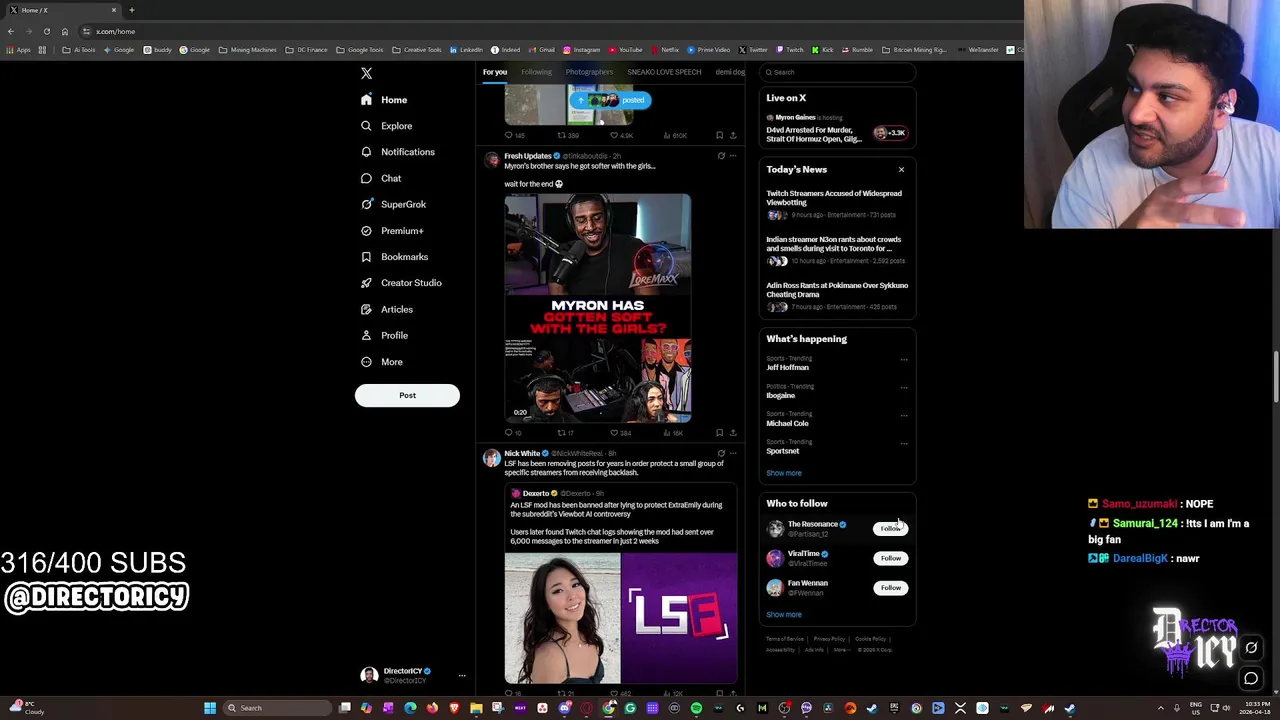
Task: Open Nick White's profile avatar
Action: coord(491,458)
